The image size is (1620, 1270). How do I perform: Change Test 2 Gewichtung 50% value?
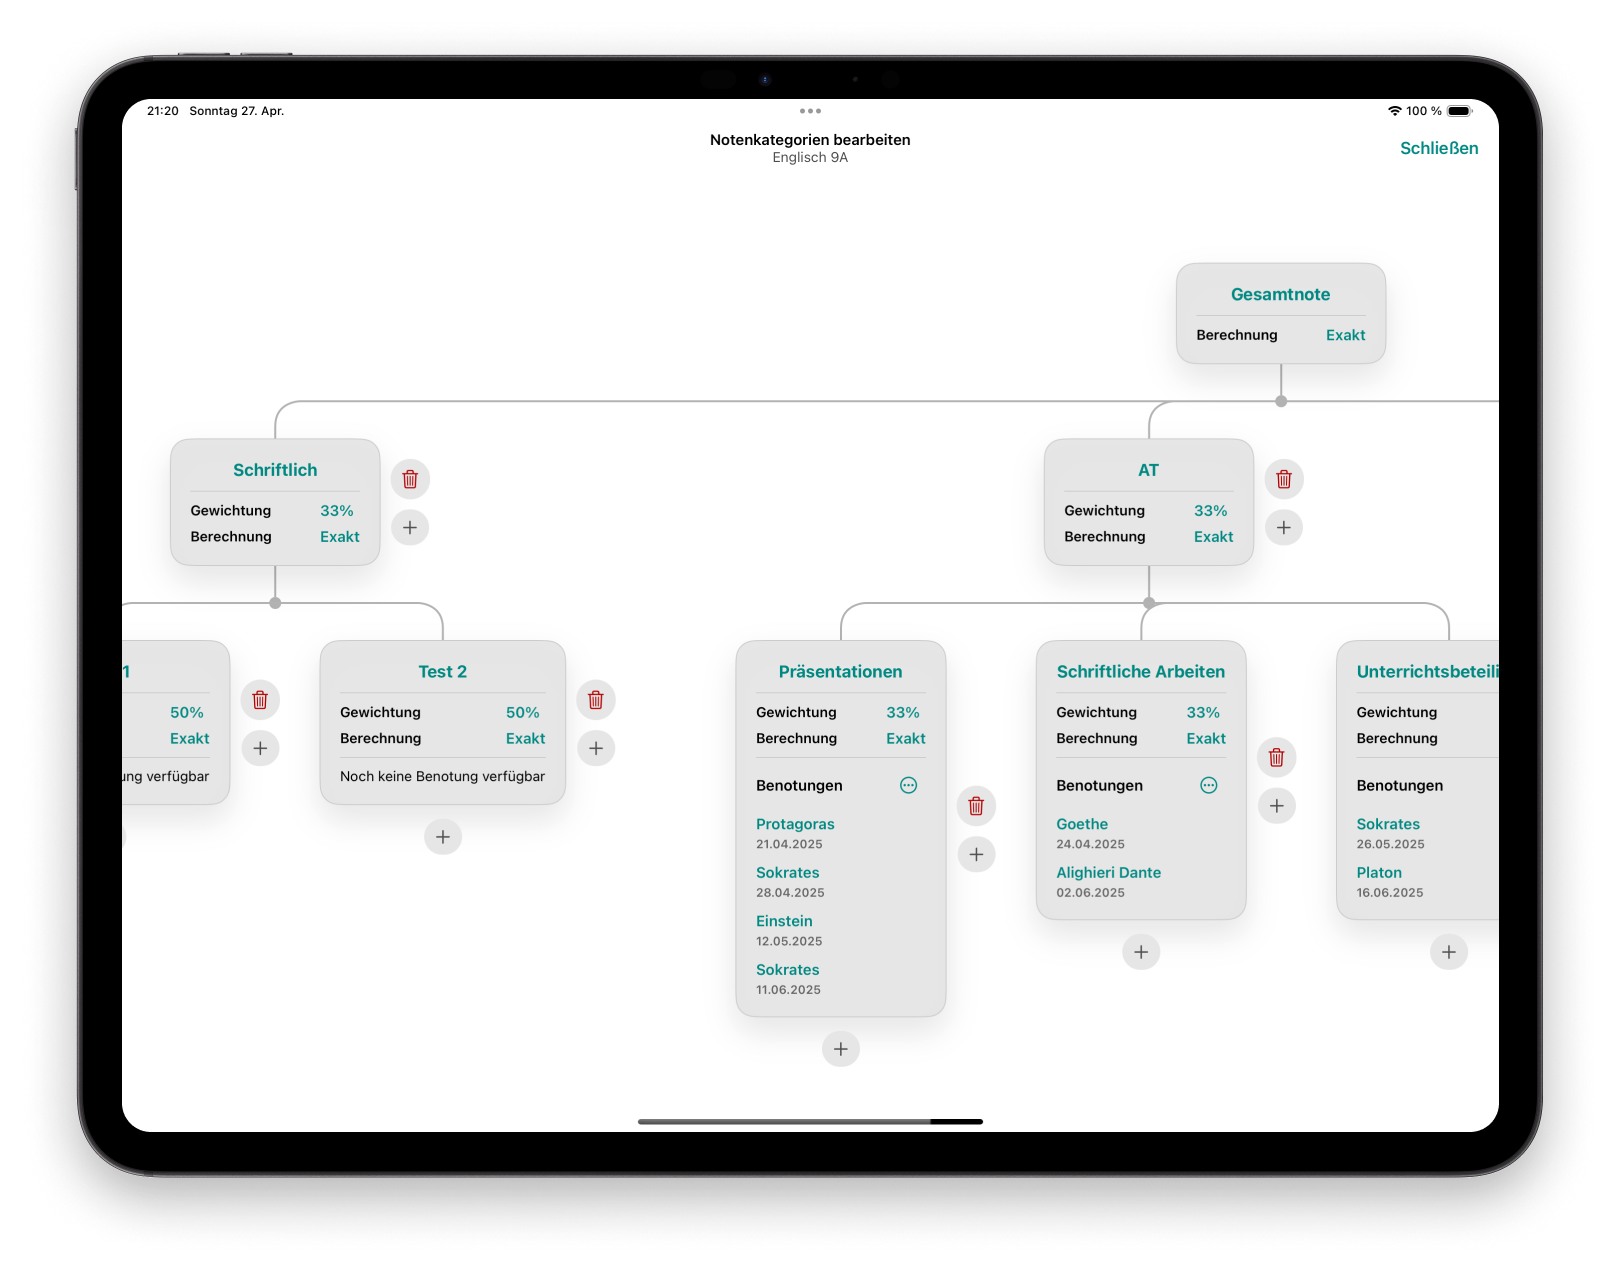pyautogui.click(x=523, y=712)
